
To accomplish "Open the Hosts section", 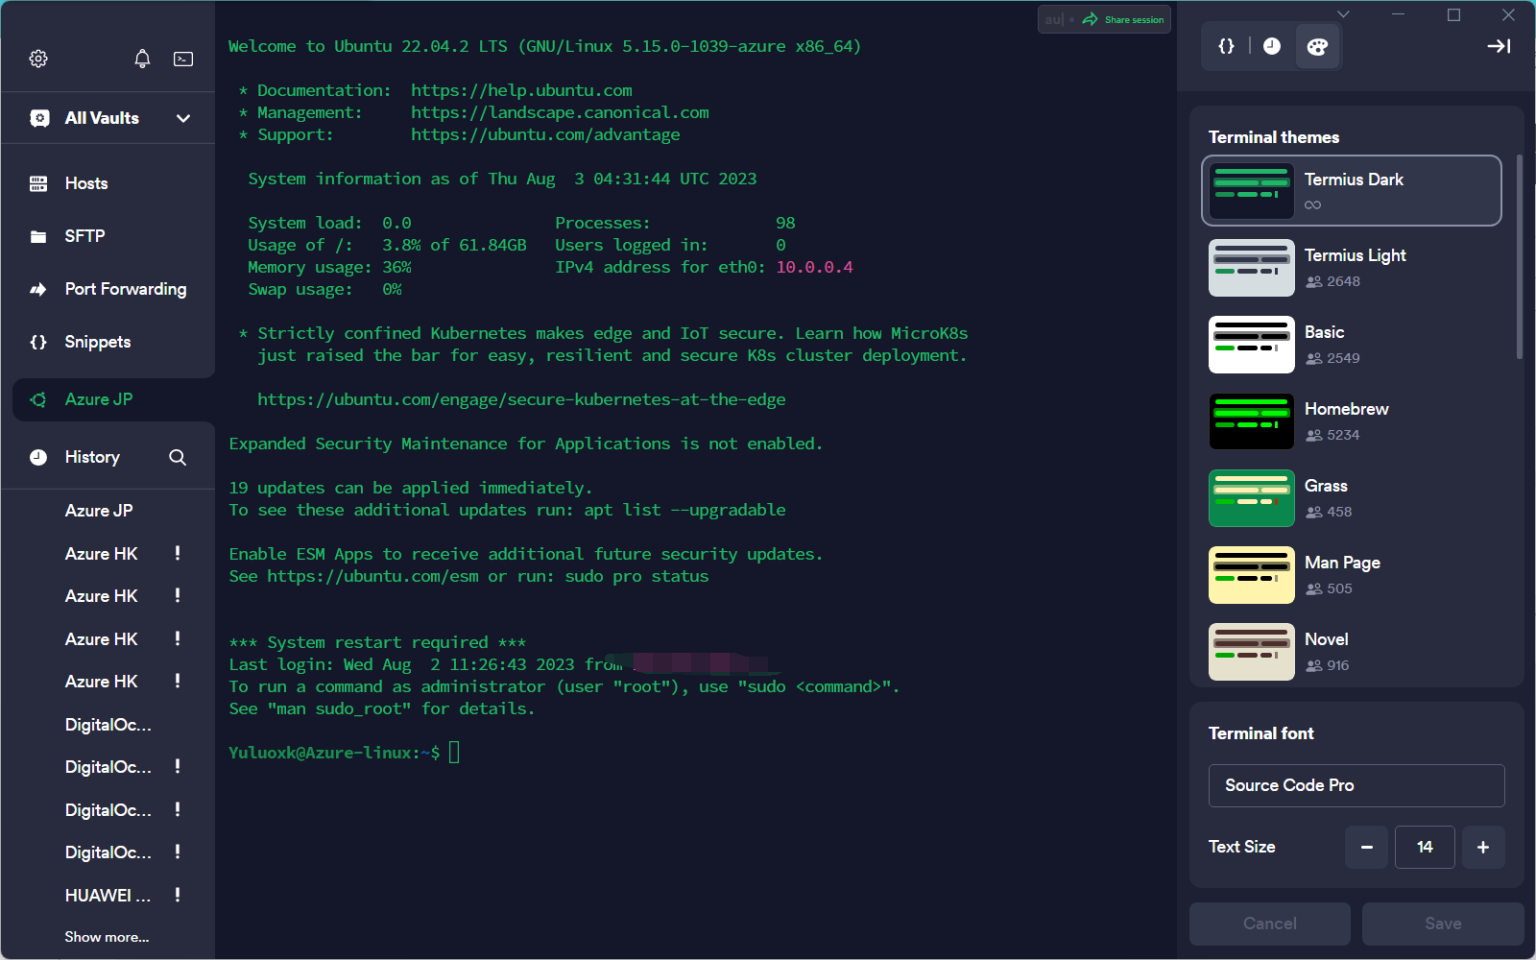I will (x=86, y=183).
